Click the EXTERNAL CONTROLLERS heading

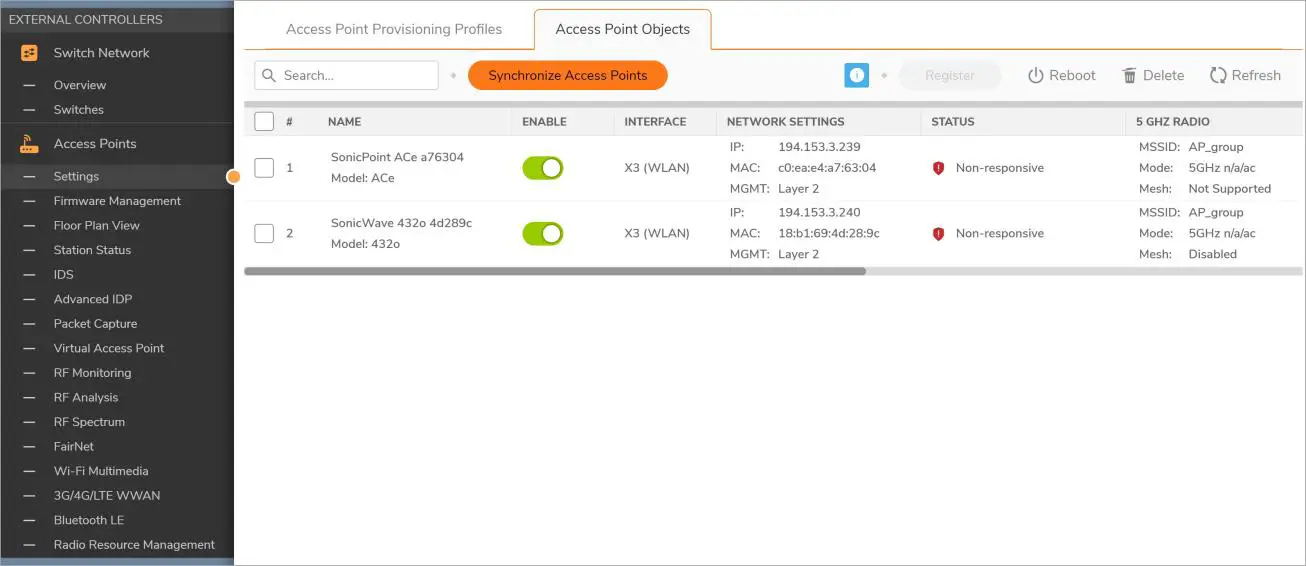point(85,19)
